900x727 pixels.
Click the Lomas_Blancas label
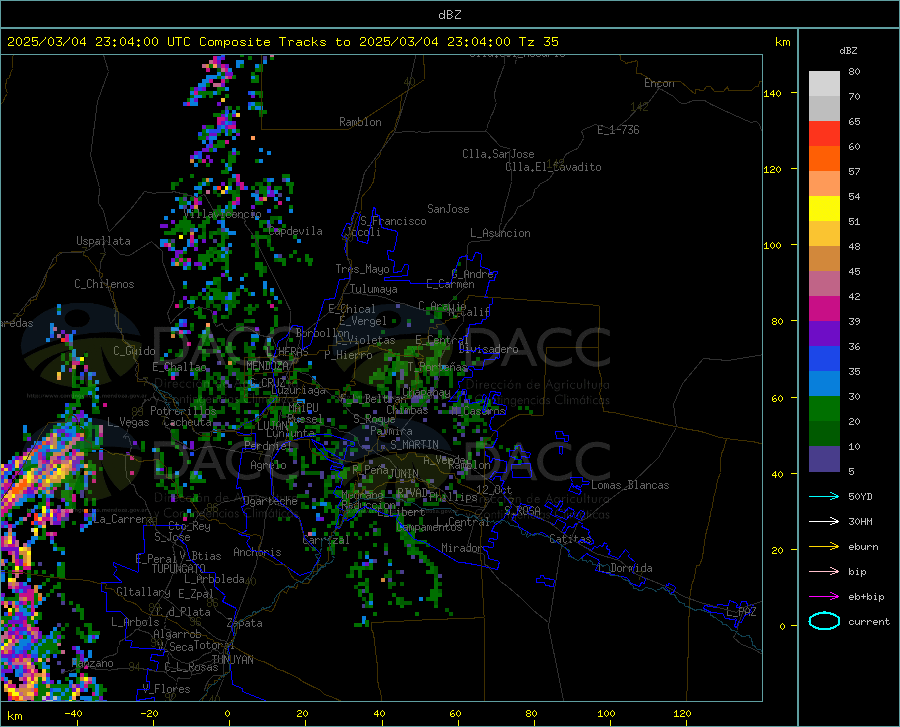pyautogui.click(x=630, y=485)
